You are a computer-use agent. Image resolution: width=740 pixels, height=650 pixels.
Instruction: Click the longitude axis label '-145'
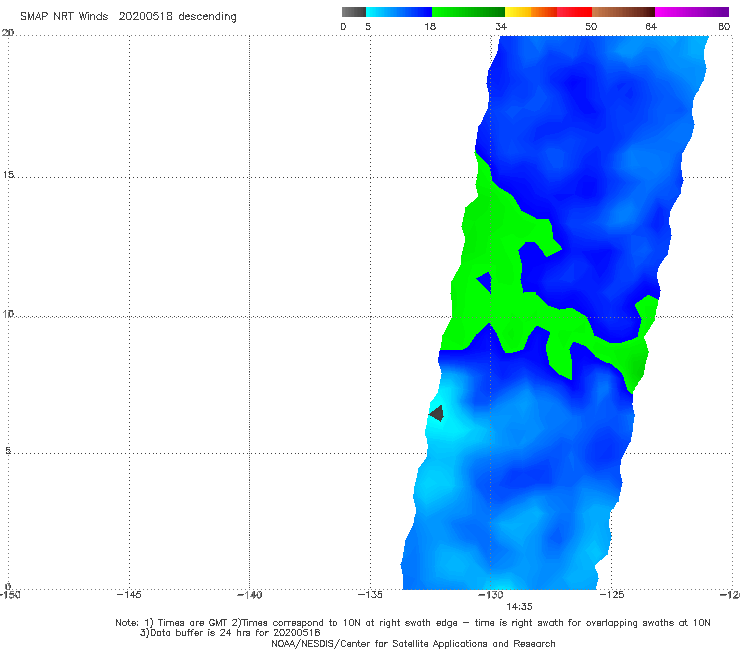tap(129, 595)
